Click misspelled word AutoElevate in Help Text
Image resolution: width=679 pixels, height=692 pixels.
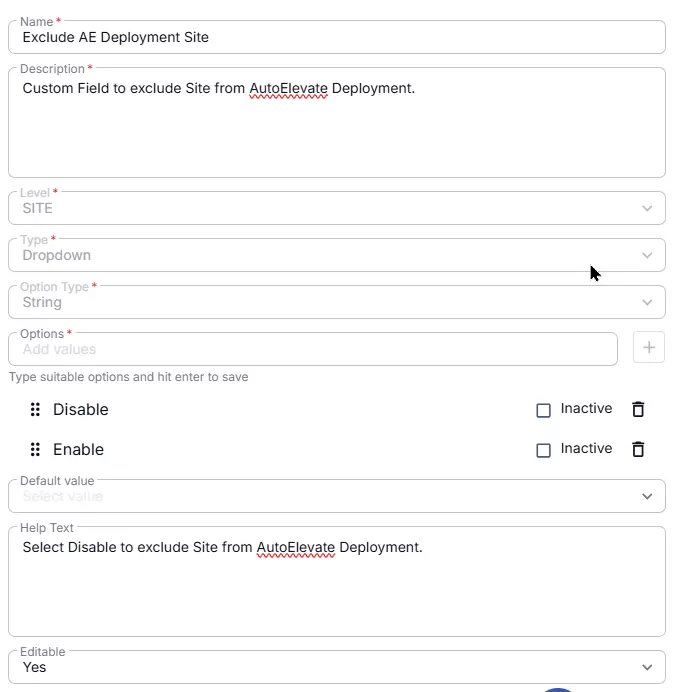pyautogui.click(x=296, y=547)
